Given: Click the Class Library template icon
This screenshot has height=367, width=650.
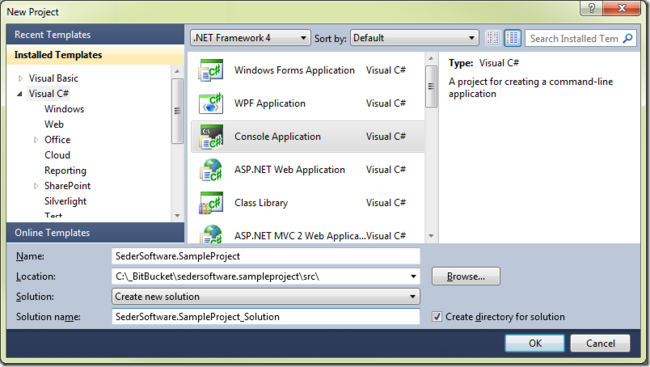Looking at the screenshot, I should [211, 203].
